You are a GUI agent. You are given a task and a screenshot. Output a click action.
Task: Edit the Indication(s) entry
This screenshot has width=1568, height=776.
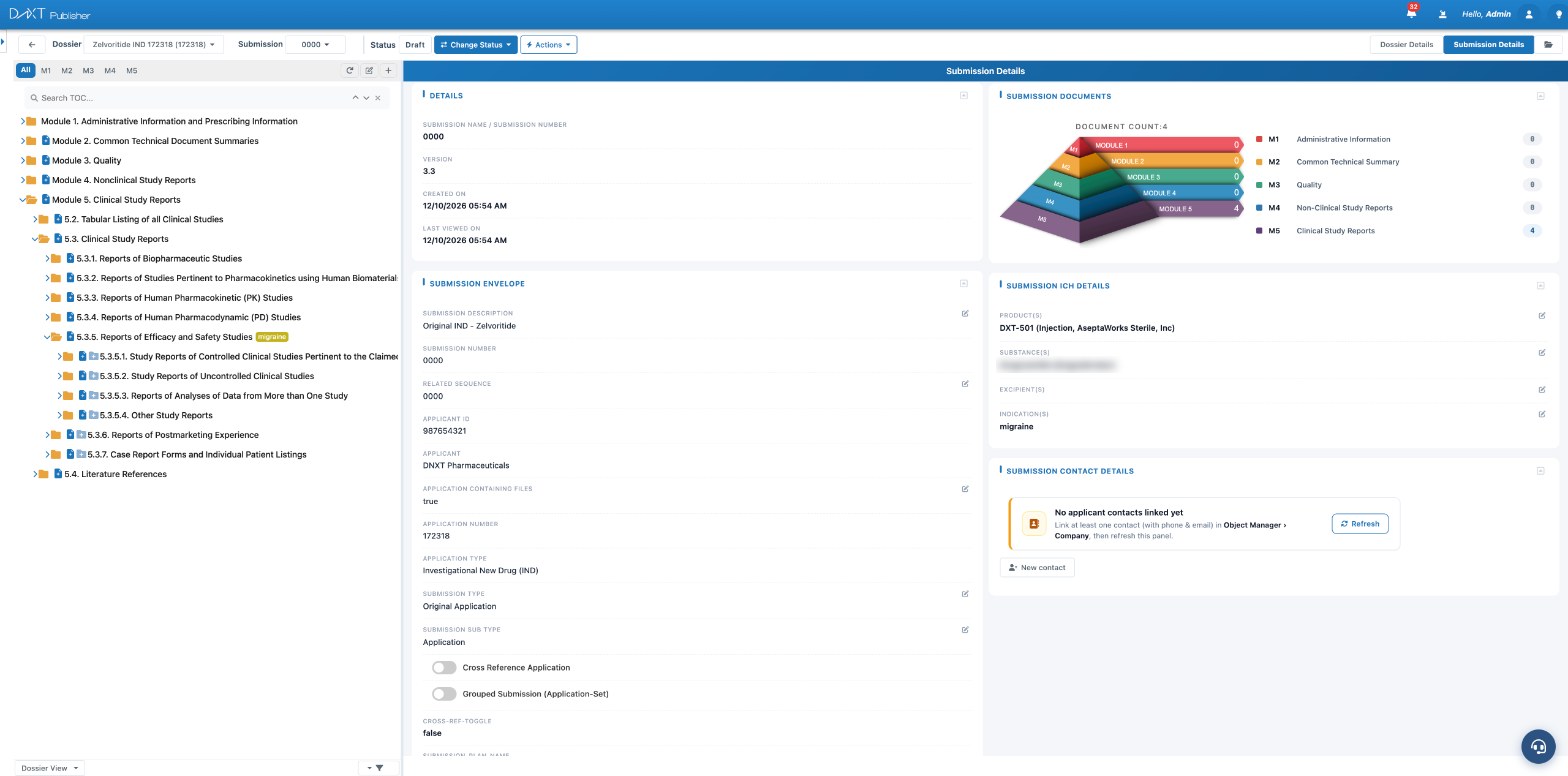click(x=1542, y=413)
